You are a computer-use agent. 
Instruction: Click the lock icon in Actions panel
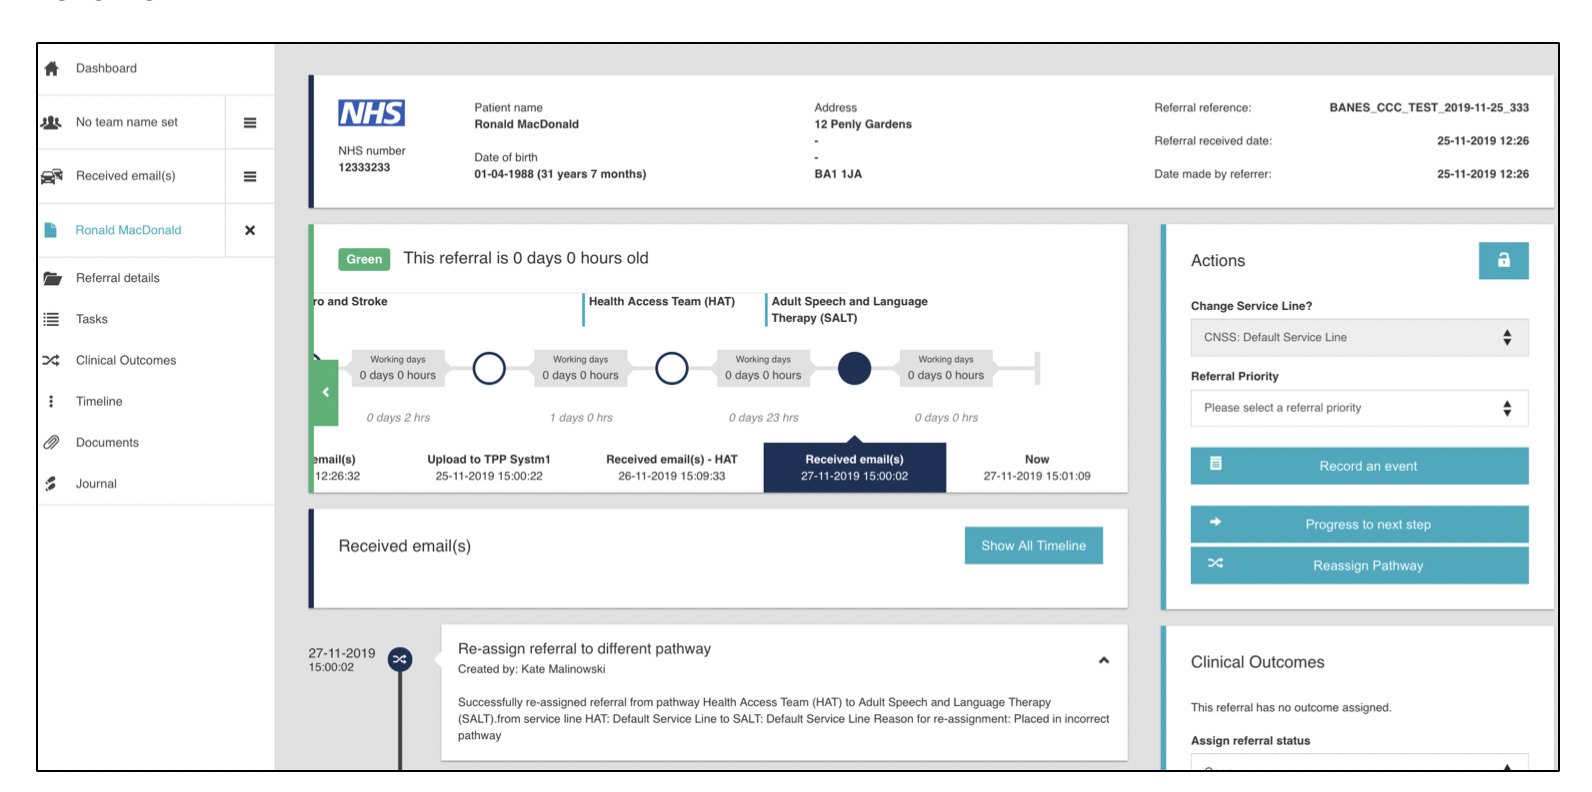click(1503, 261)
